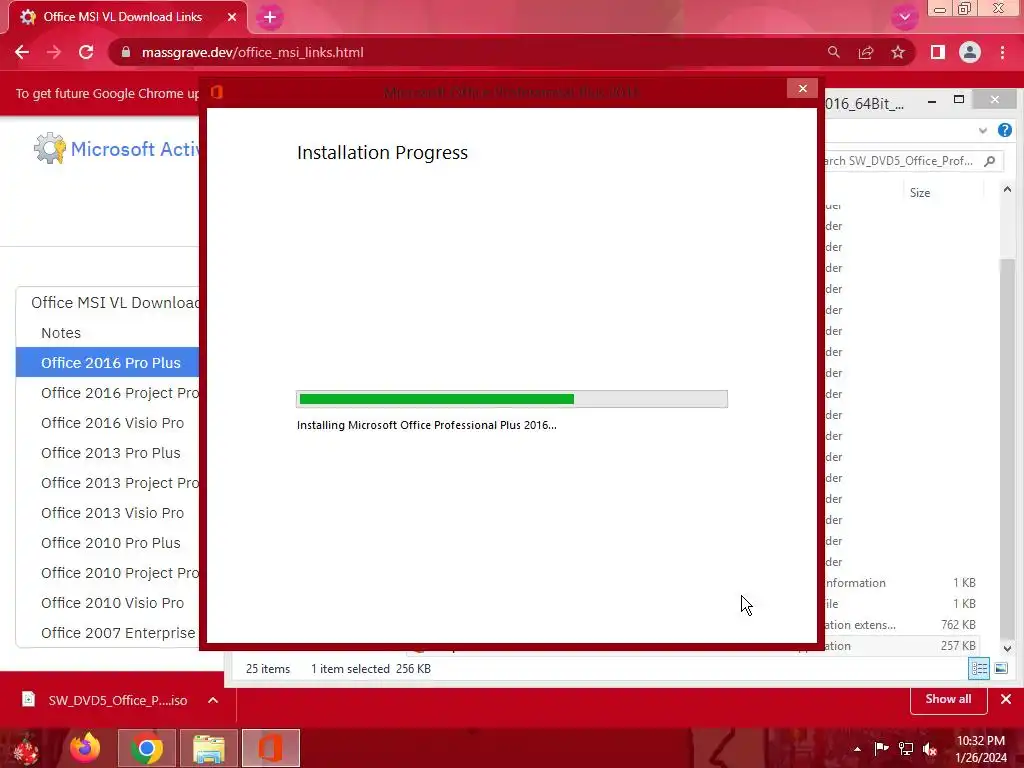Select Office 2016 Visio Pro entry
This screenshot has width=1024, height=768.
pos(112,423)
